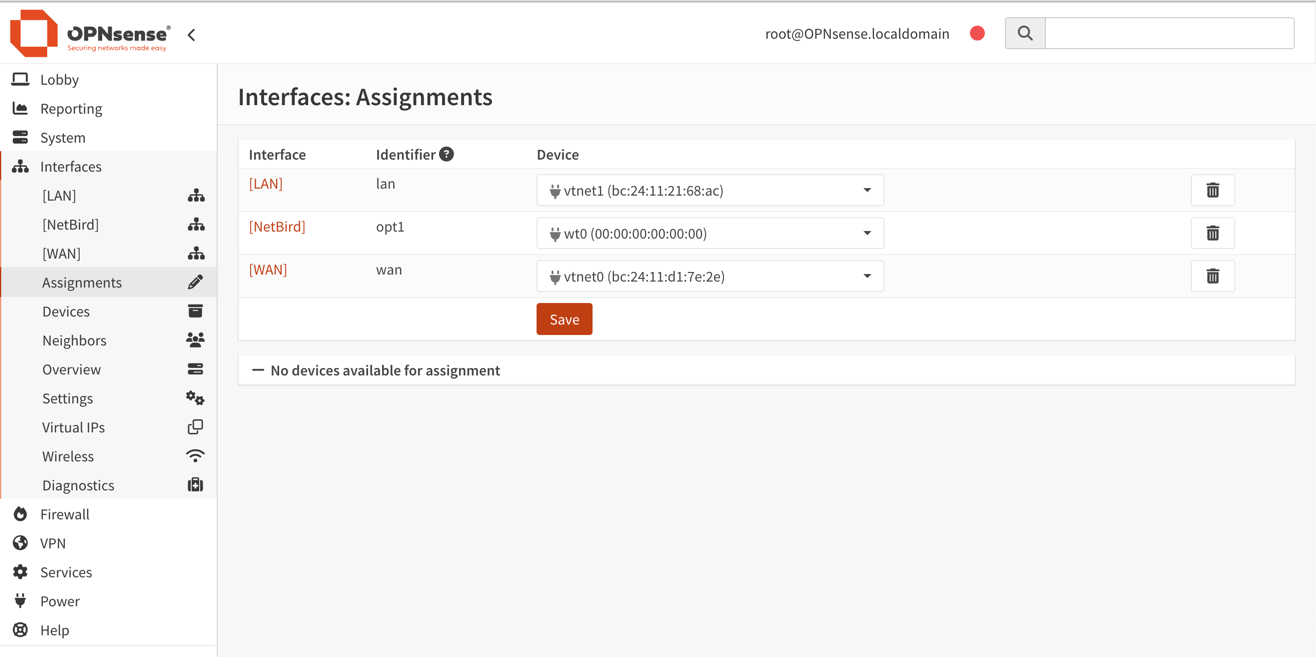This screenshot has height=657, width=1316.
Task: Open the LAN device dropdown vtnet1
Action: (x=710, y=190)
